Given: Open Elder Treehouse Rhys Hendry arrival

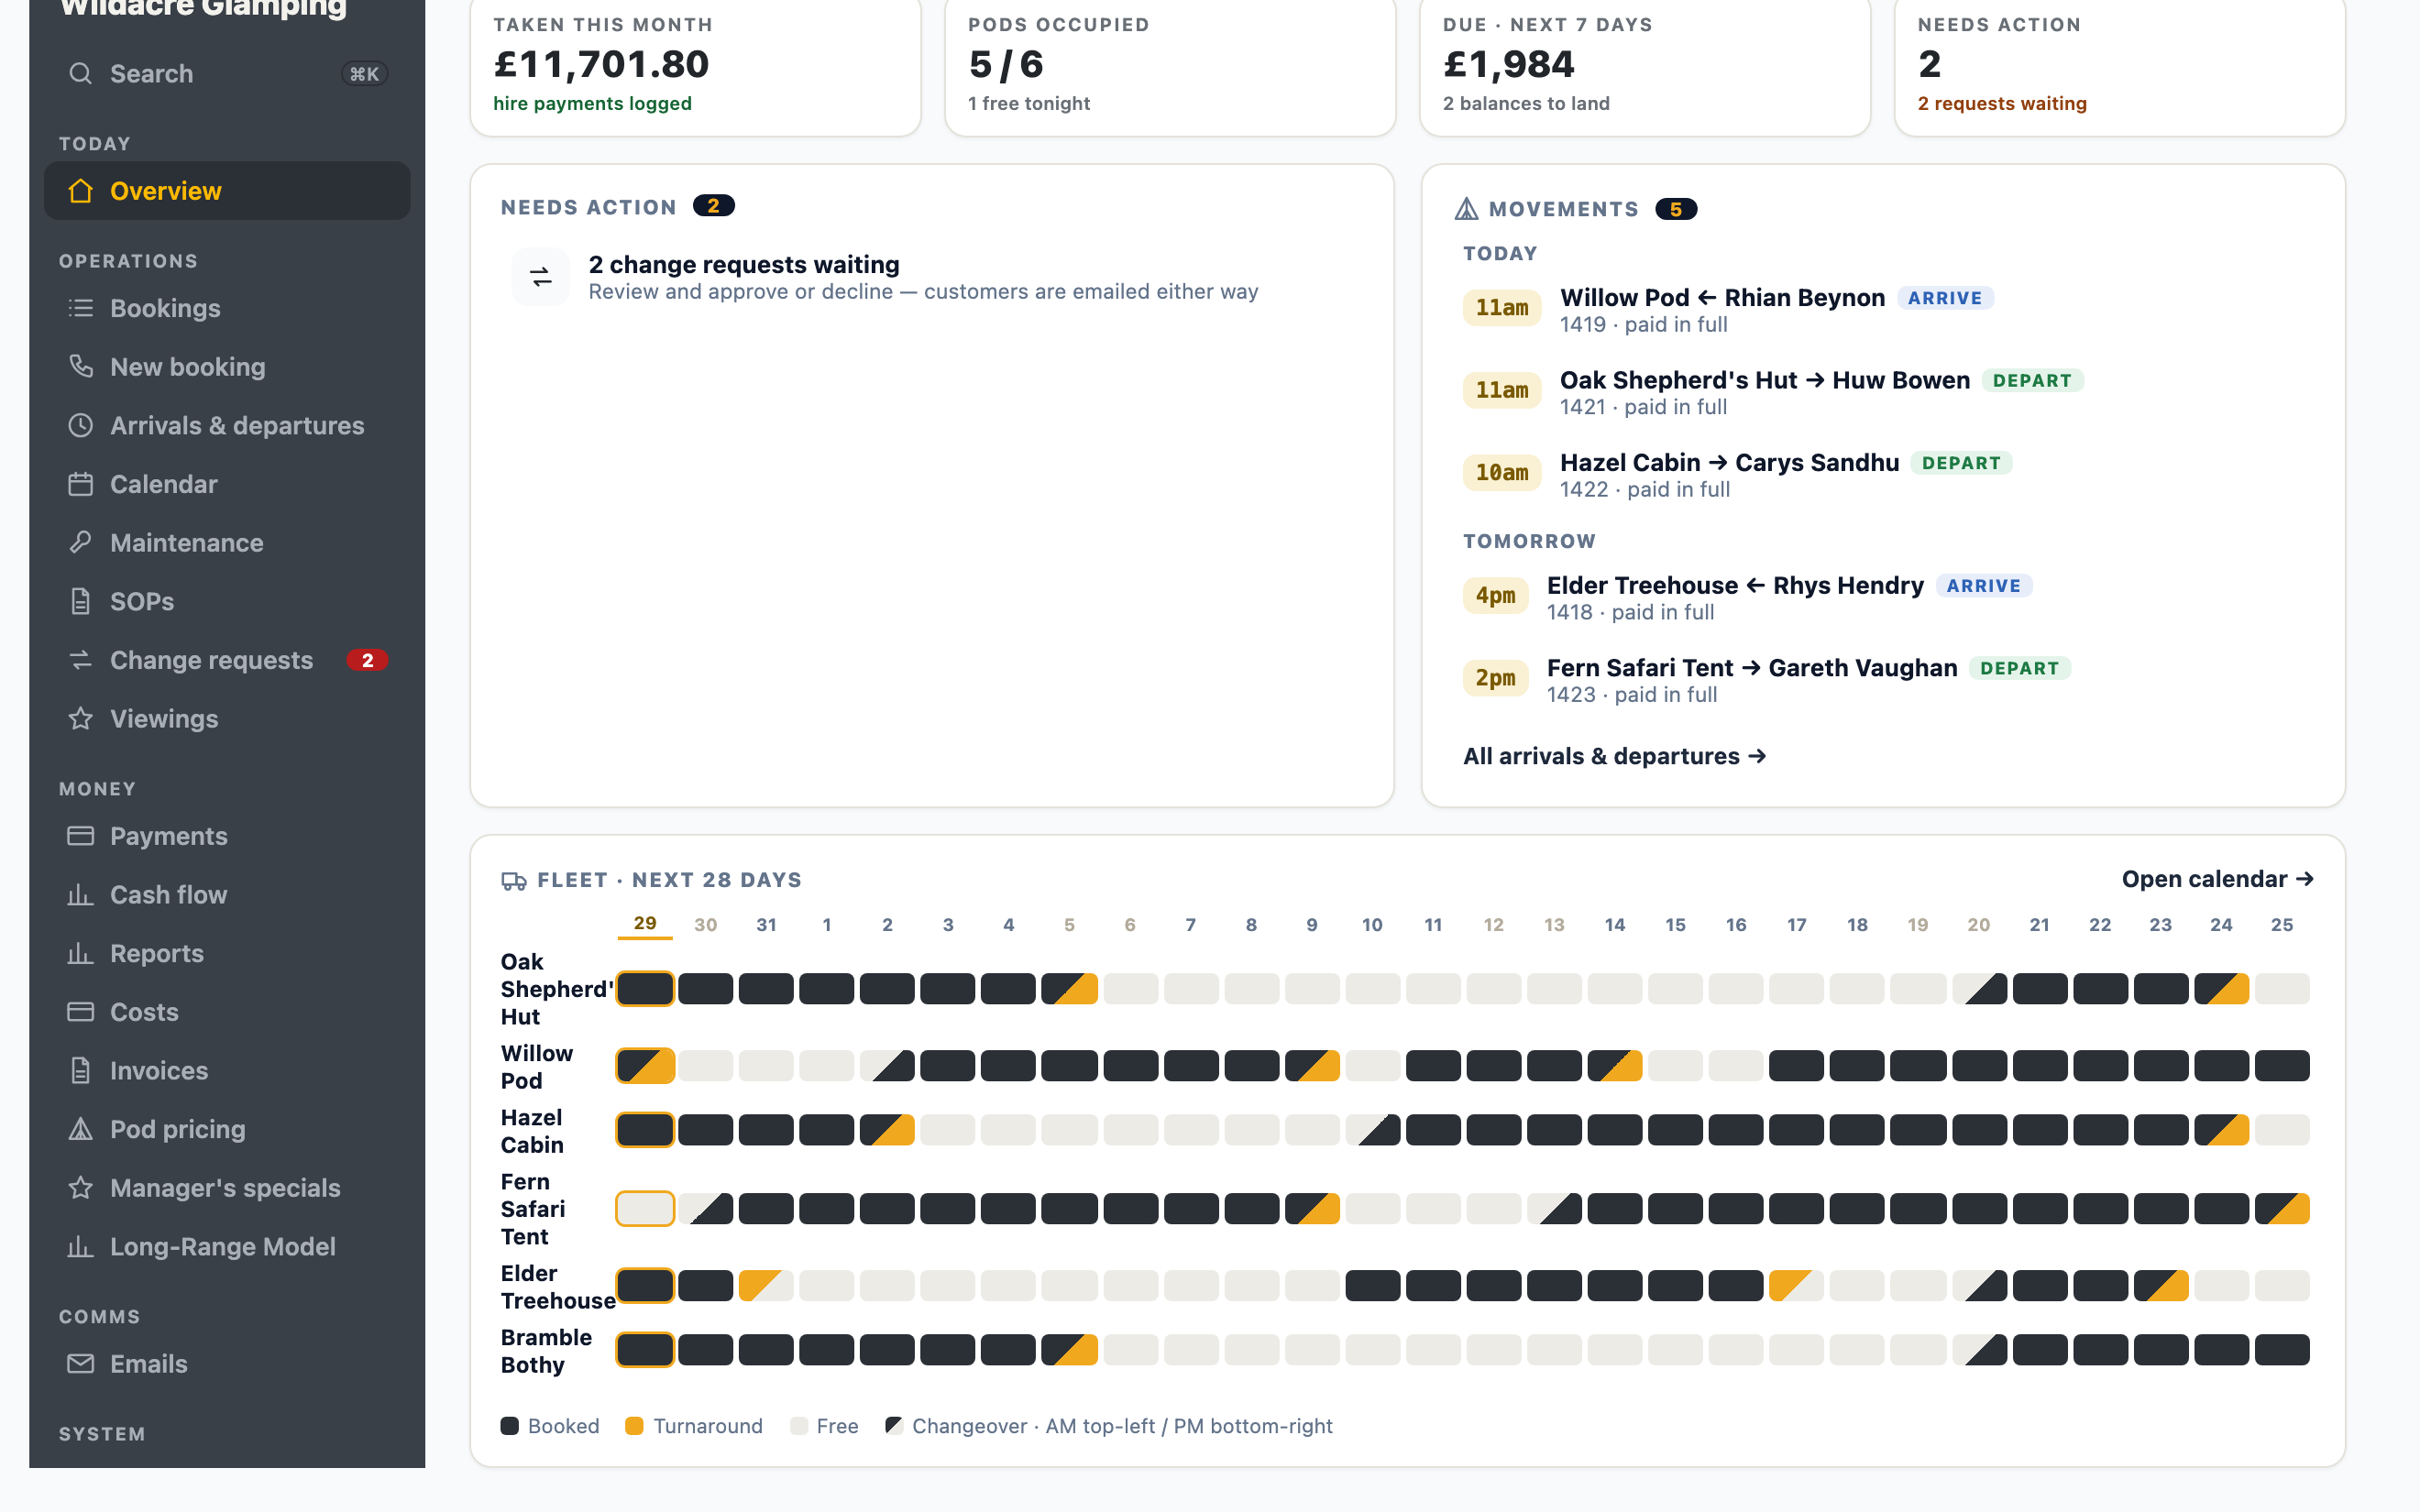Looking at the screenshot, I should pos(1882,598).
